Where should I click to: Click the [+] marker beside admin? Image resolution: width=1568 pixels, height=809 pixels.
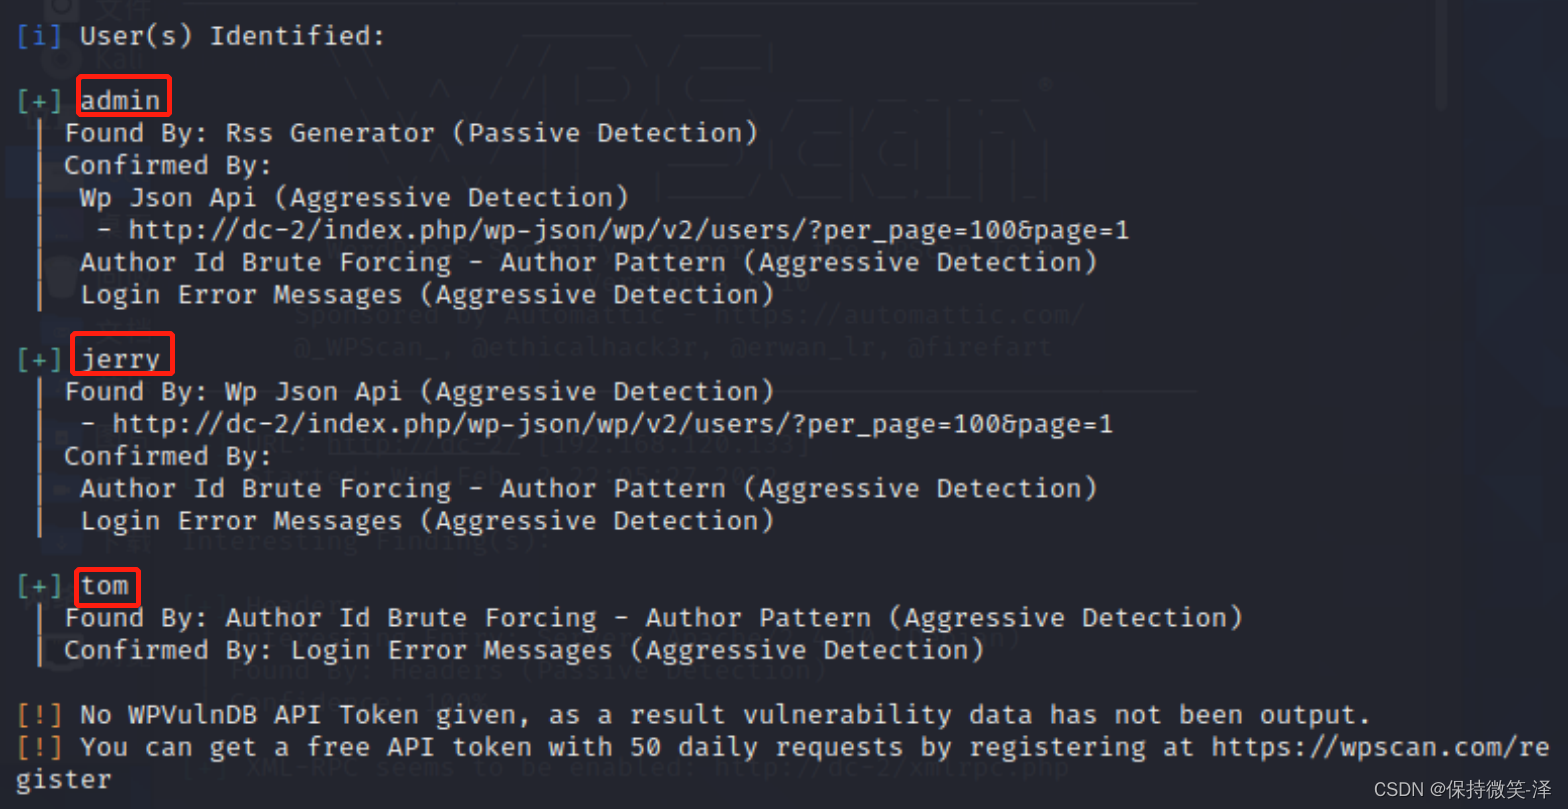39,101
